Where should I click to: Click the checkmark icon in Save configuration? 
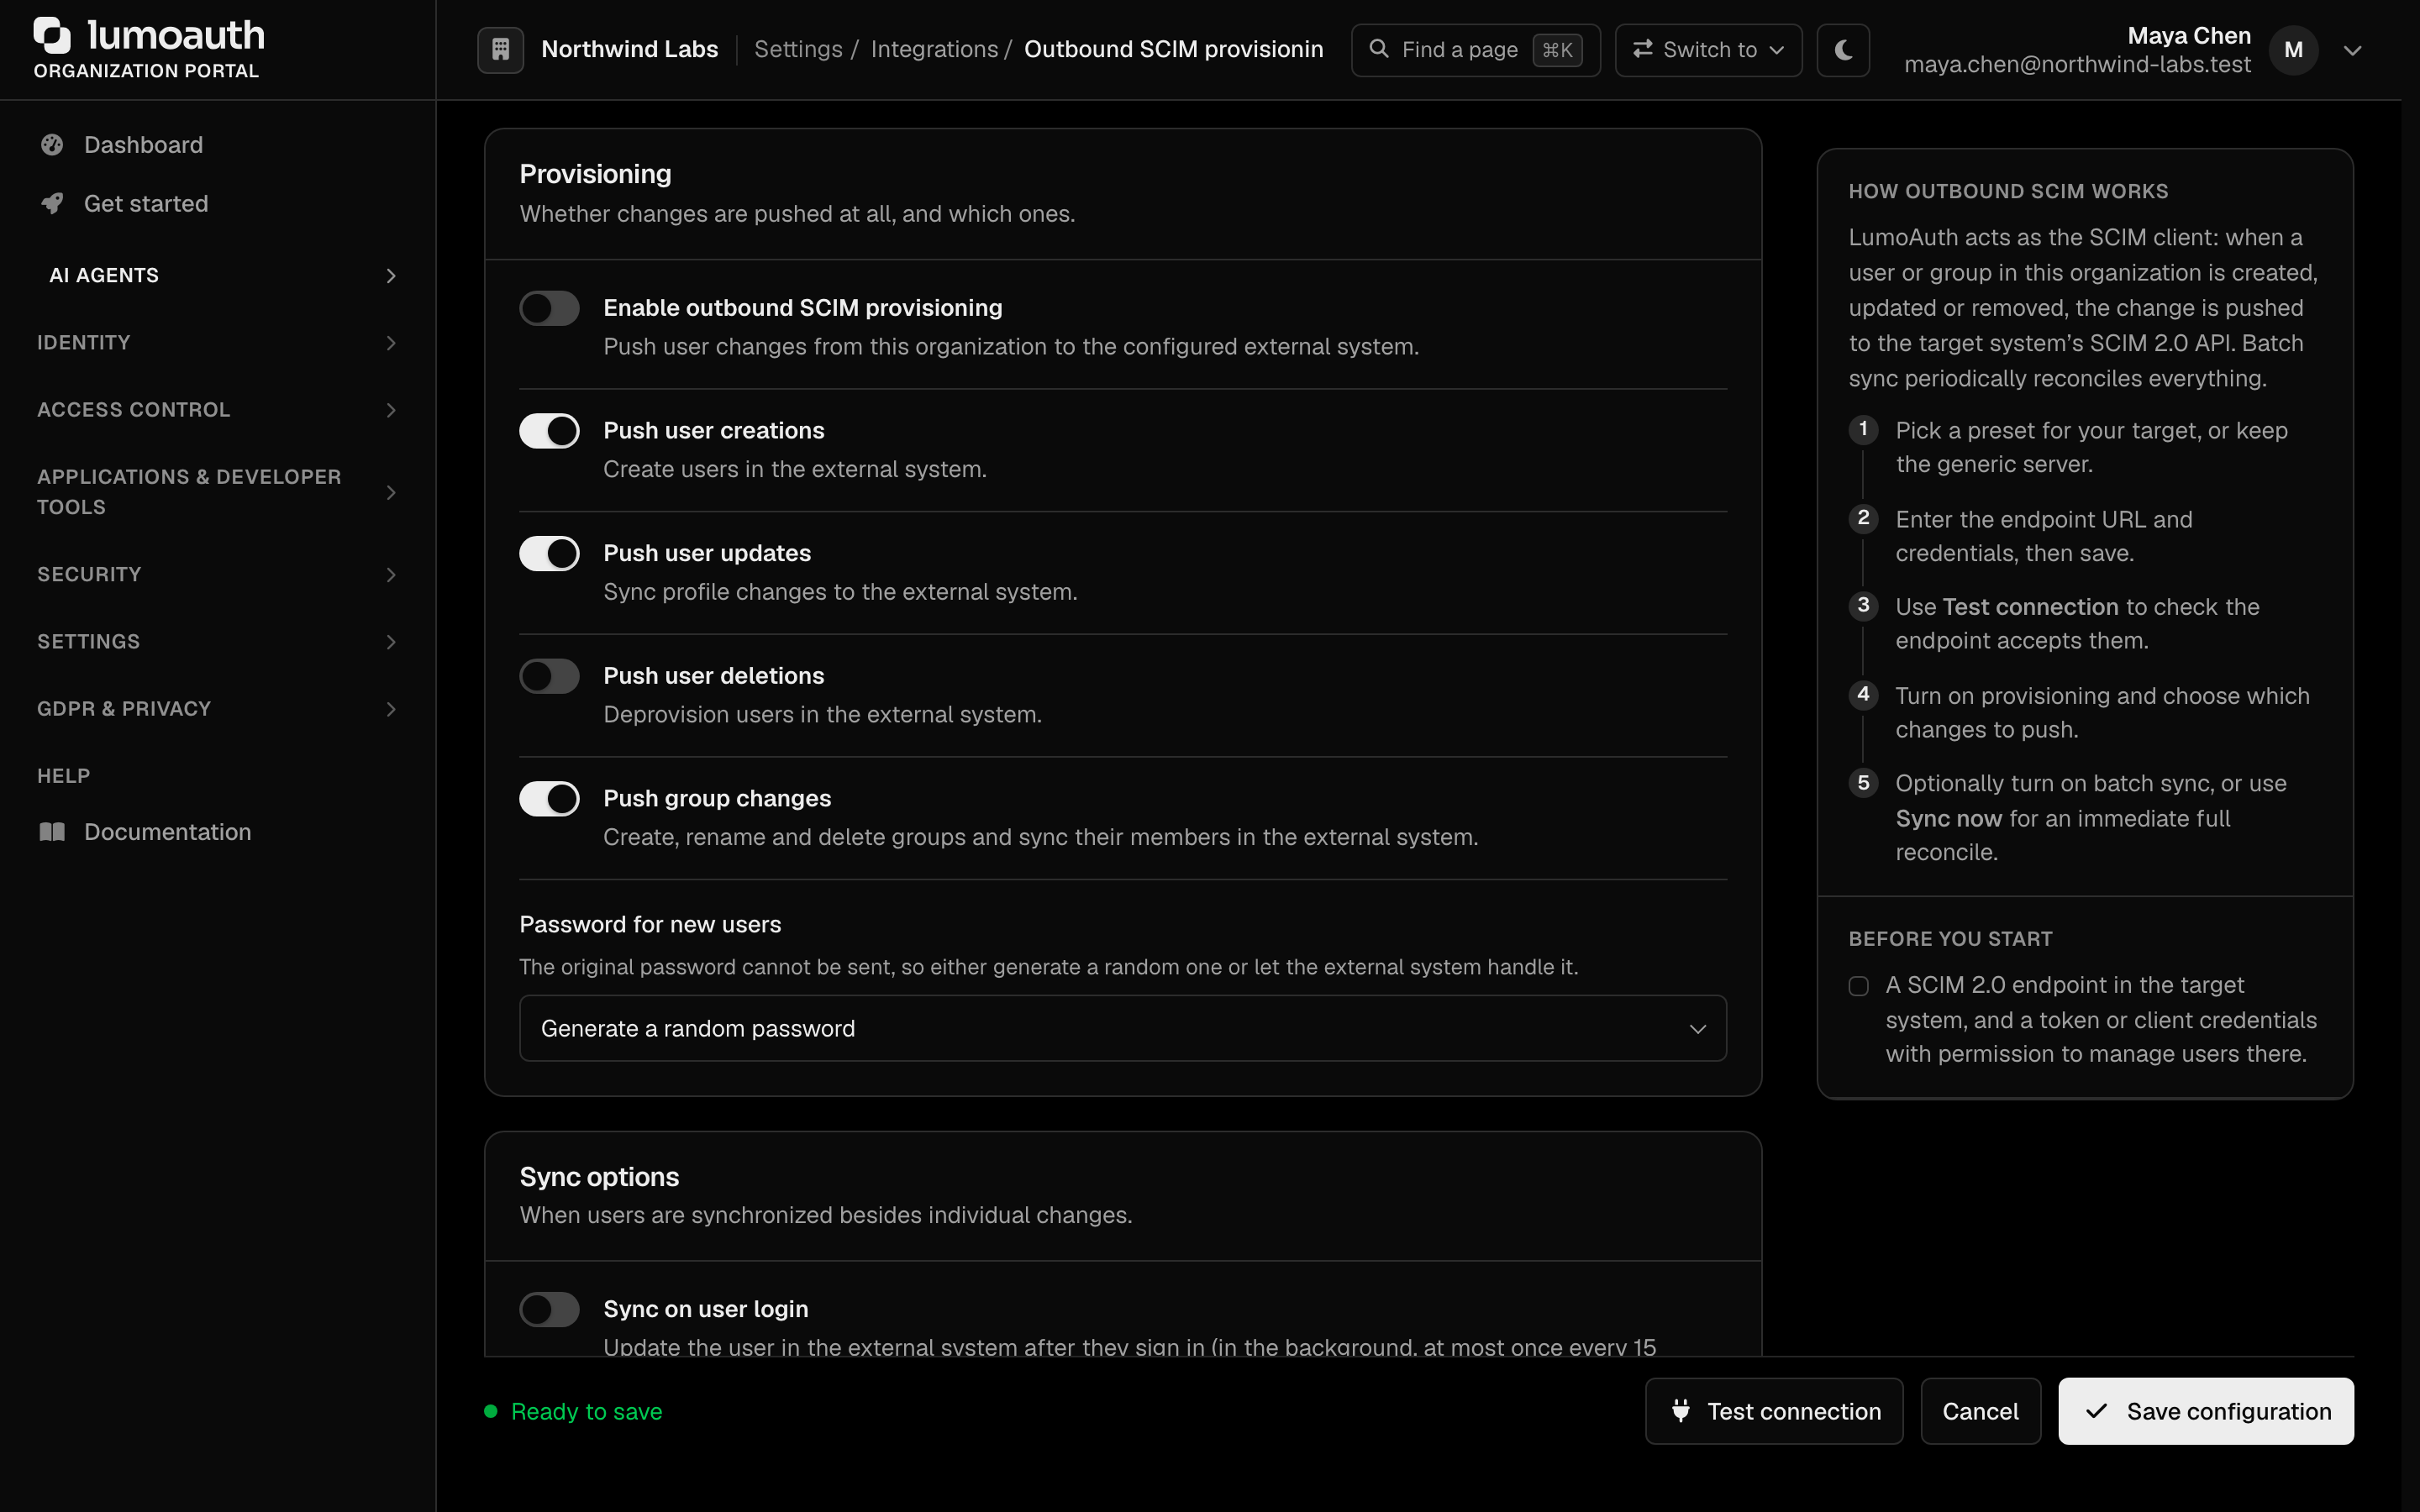(x=2096, y=1411)
